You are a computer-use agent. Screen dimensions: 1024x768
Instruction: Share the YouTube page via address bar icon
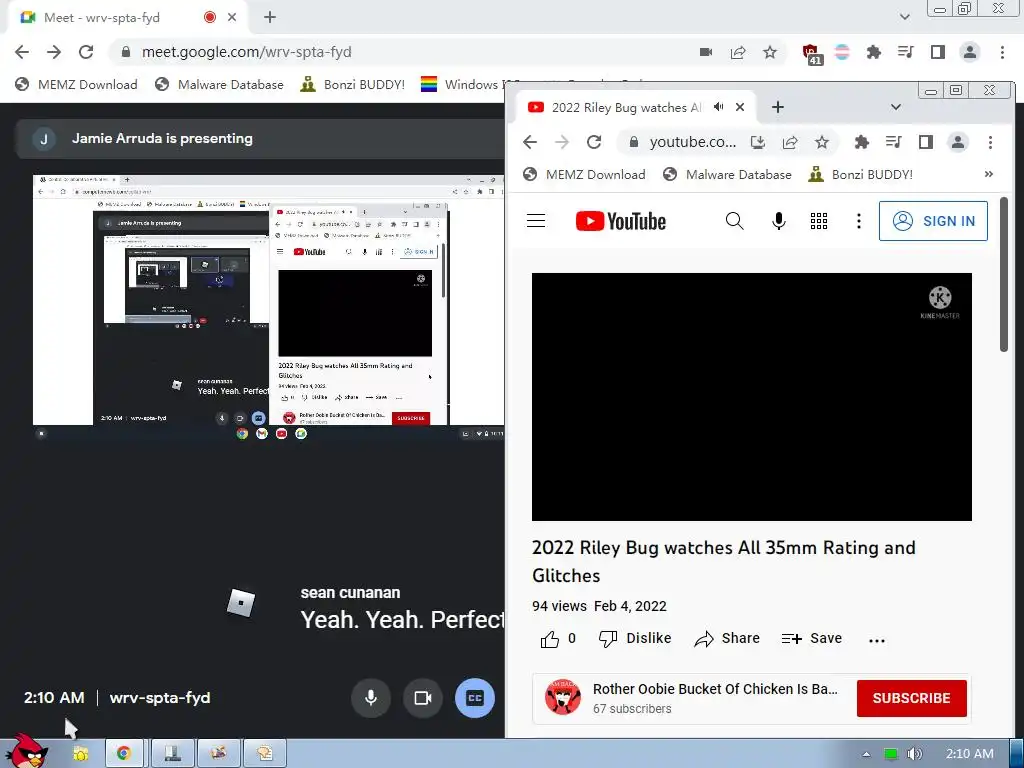pos(790,142)
